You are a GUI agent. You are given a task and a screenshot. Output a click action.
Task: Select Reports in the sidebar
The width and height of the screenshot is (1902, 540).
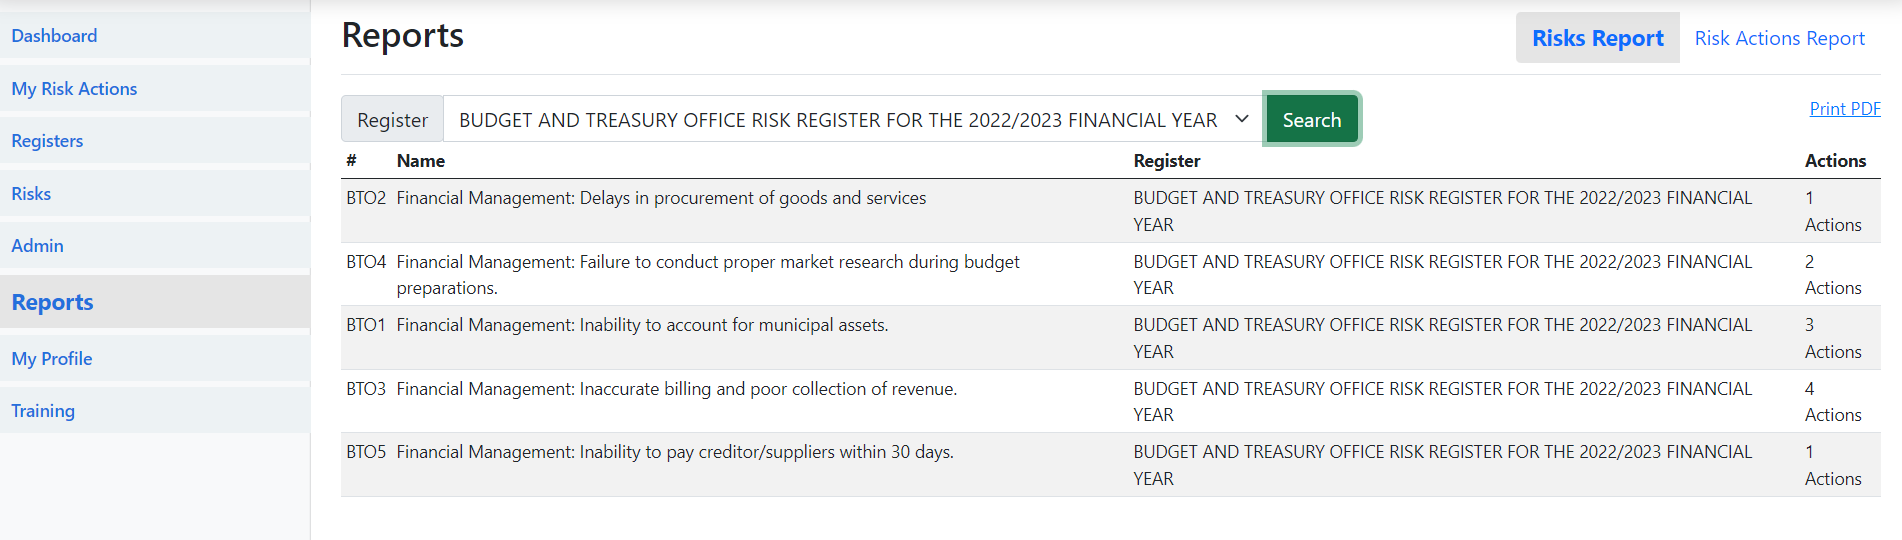click(52, 302)
